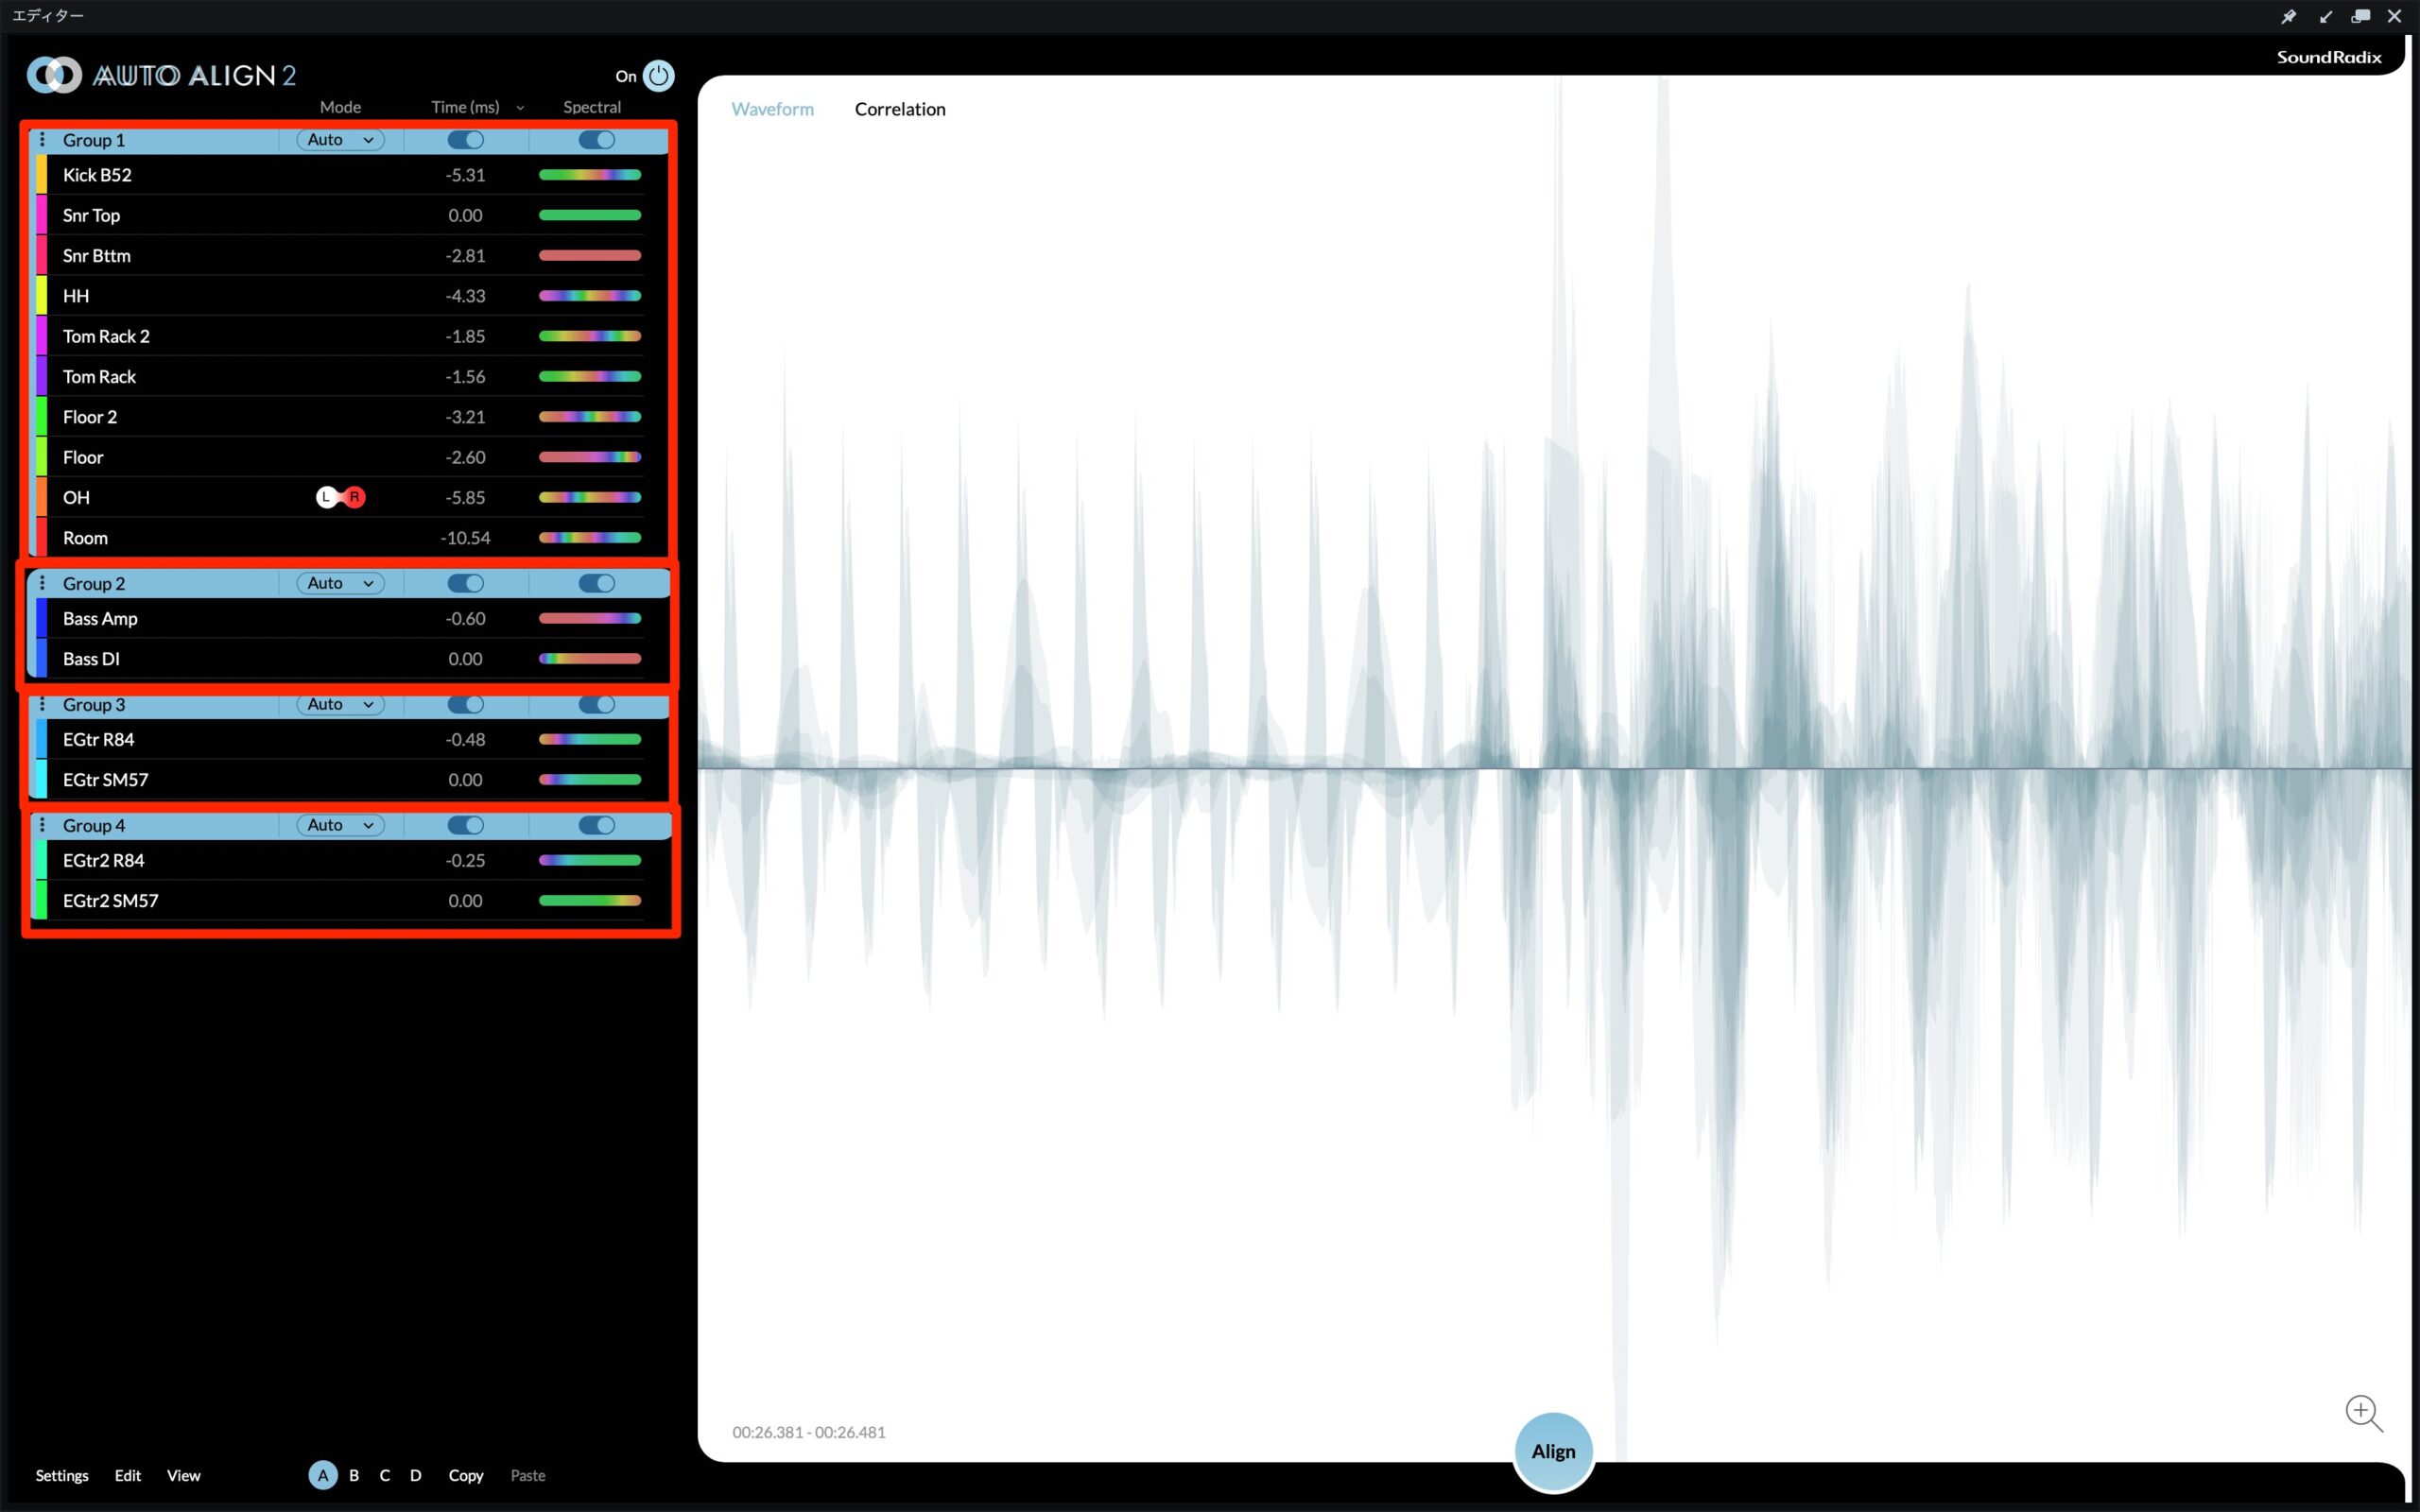Click the HH track yellow-green color strip
Image resolution: width=2420 pixels, height=1512 pixels.
[41, 296]
